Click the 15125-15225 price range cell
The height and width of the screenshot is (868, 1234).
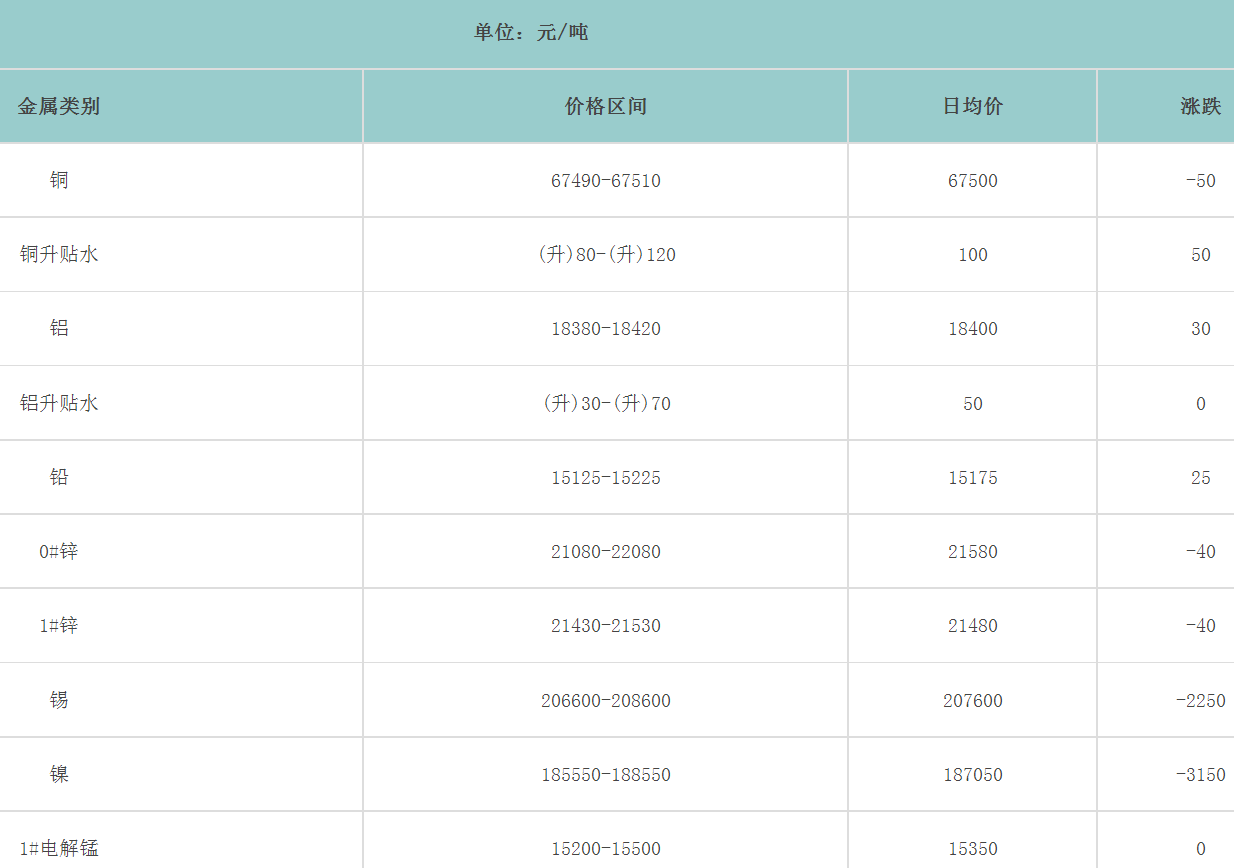tap(606, 478)
